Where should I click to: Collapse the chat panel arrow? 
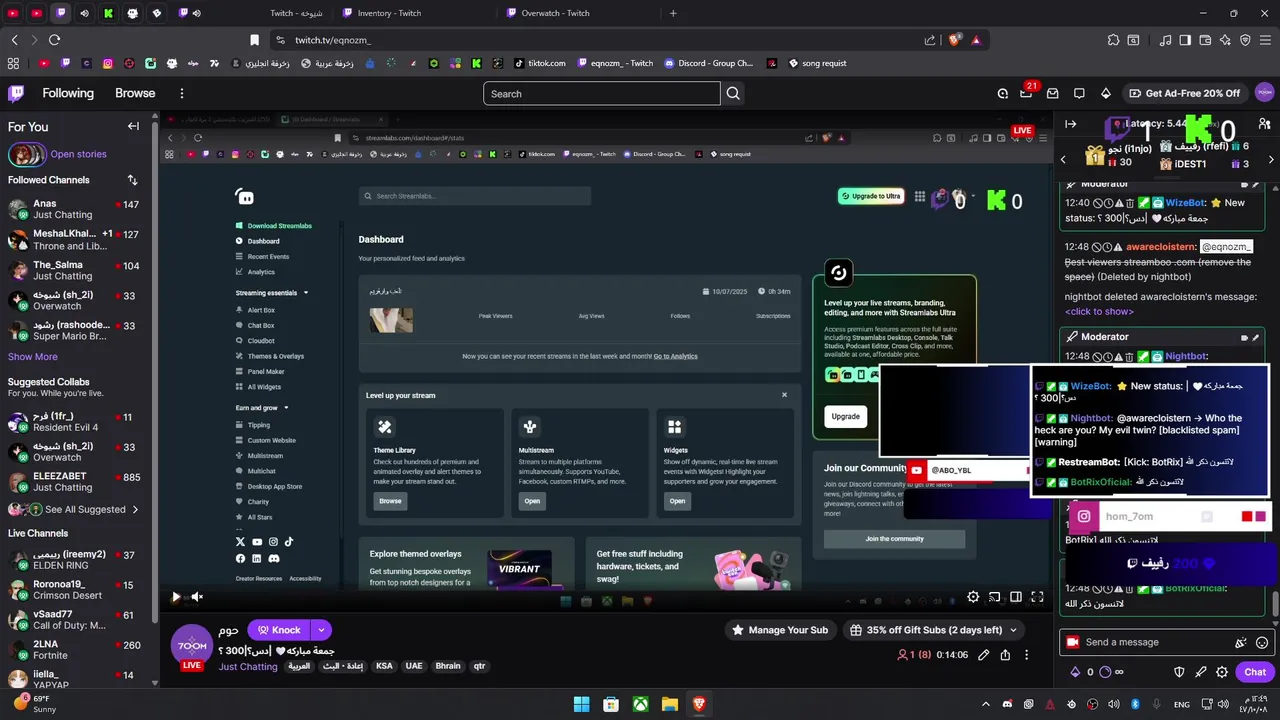(1070, 124)
